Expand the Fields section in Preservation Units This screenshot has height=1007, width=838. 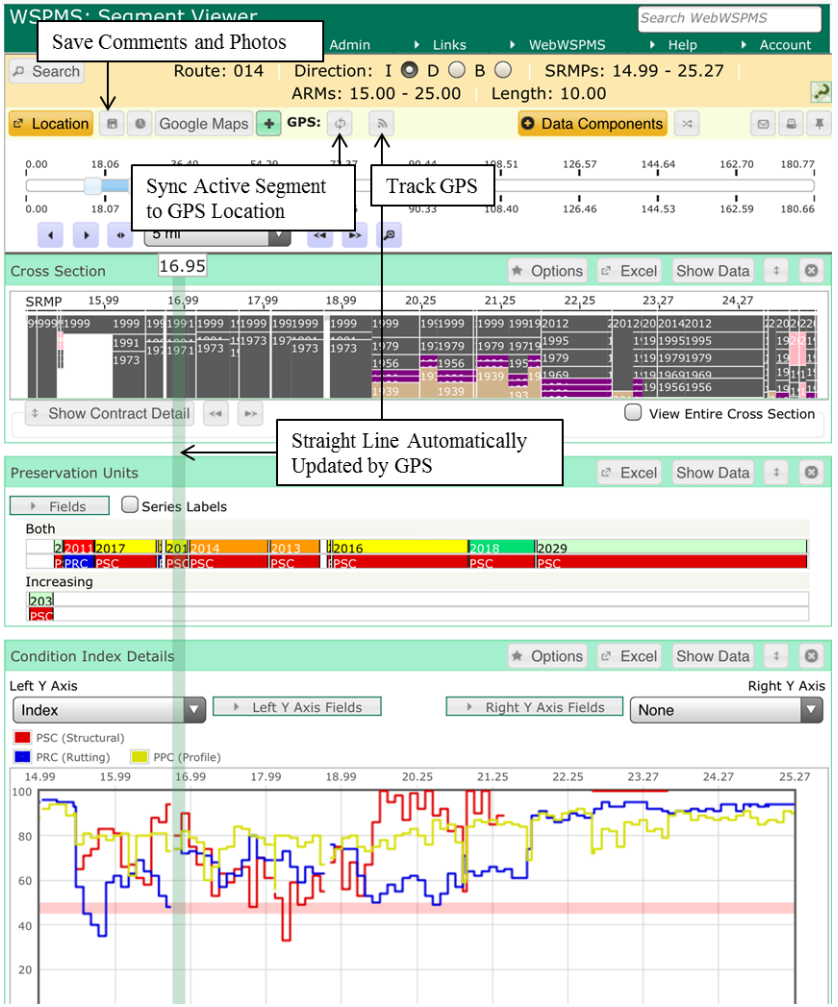click(60, 506)
